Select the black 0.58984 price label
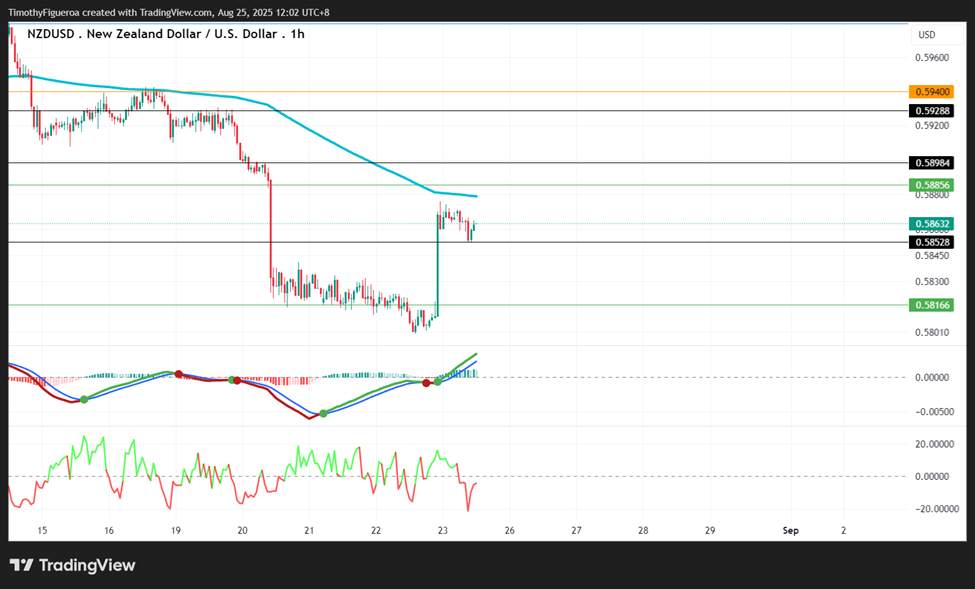This screenshot has height=589, width=975. tap(931, 163)
